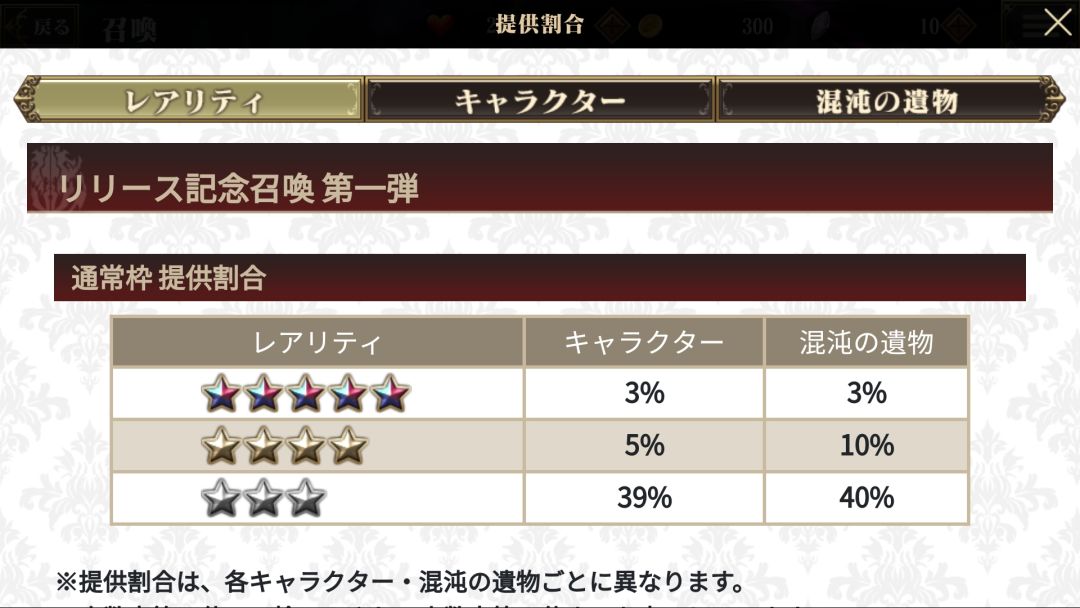Switch to the キャラクター tab
1080x608 pixels.
point(540,100)
